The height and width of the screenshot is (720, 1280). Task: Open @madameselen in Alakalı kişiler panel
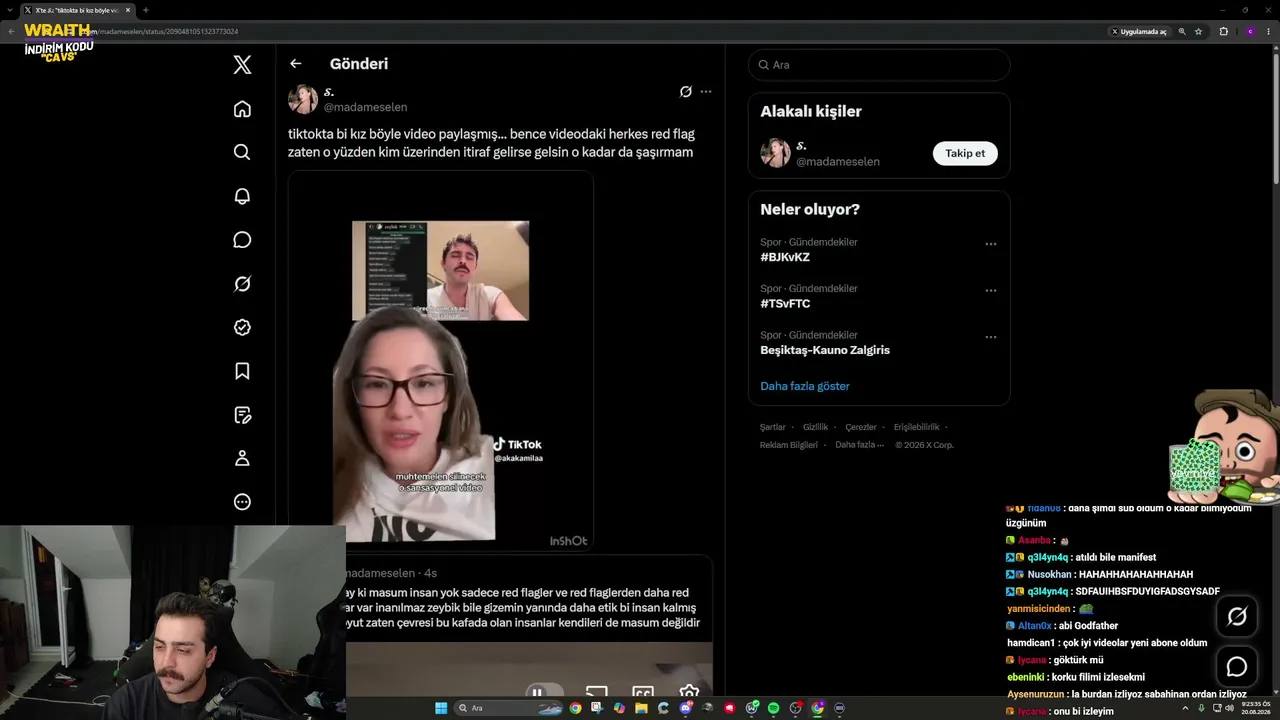point(838,161)
